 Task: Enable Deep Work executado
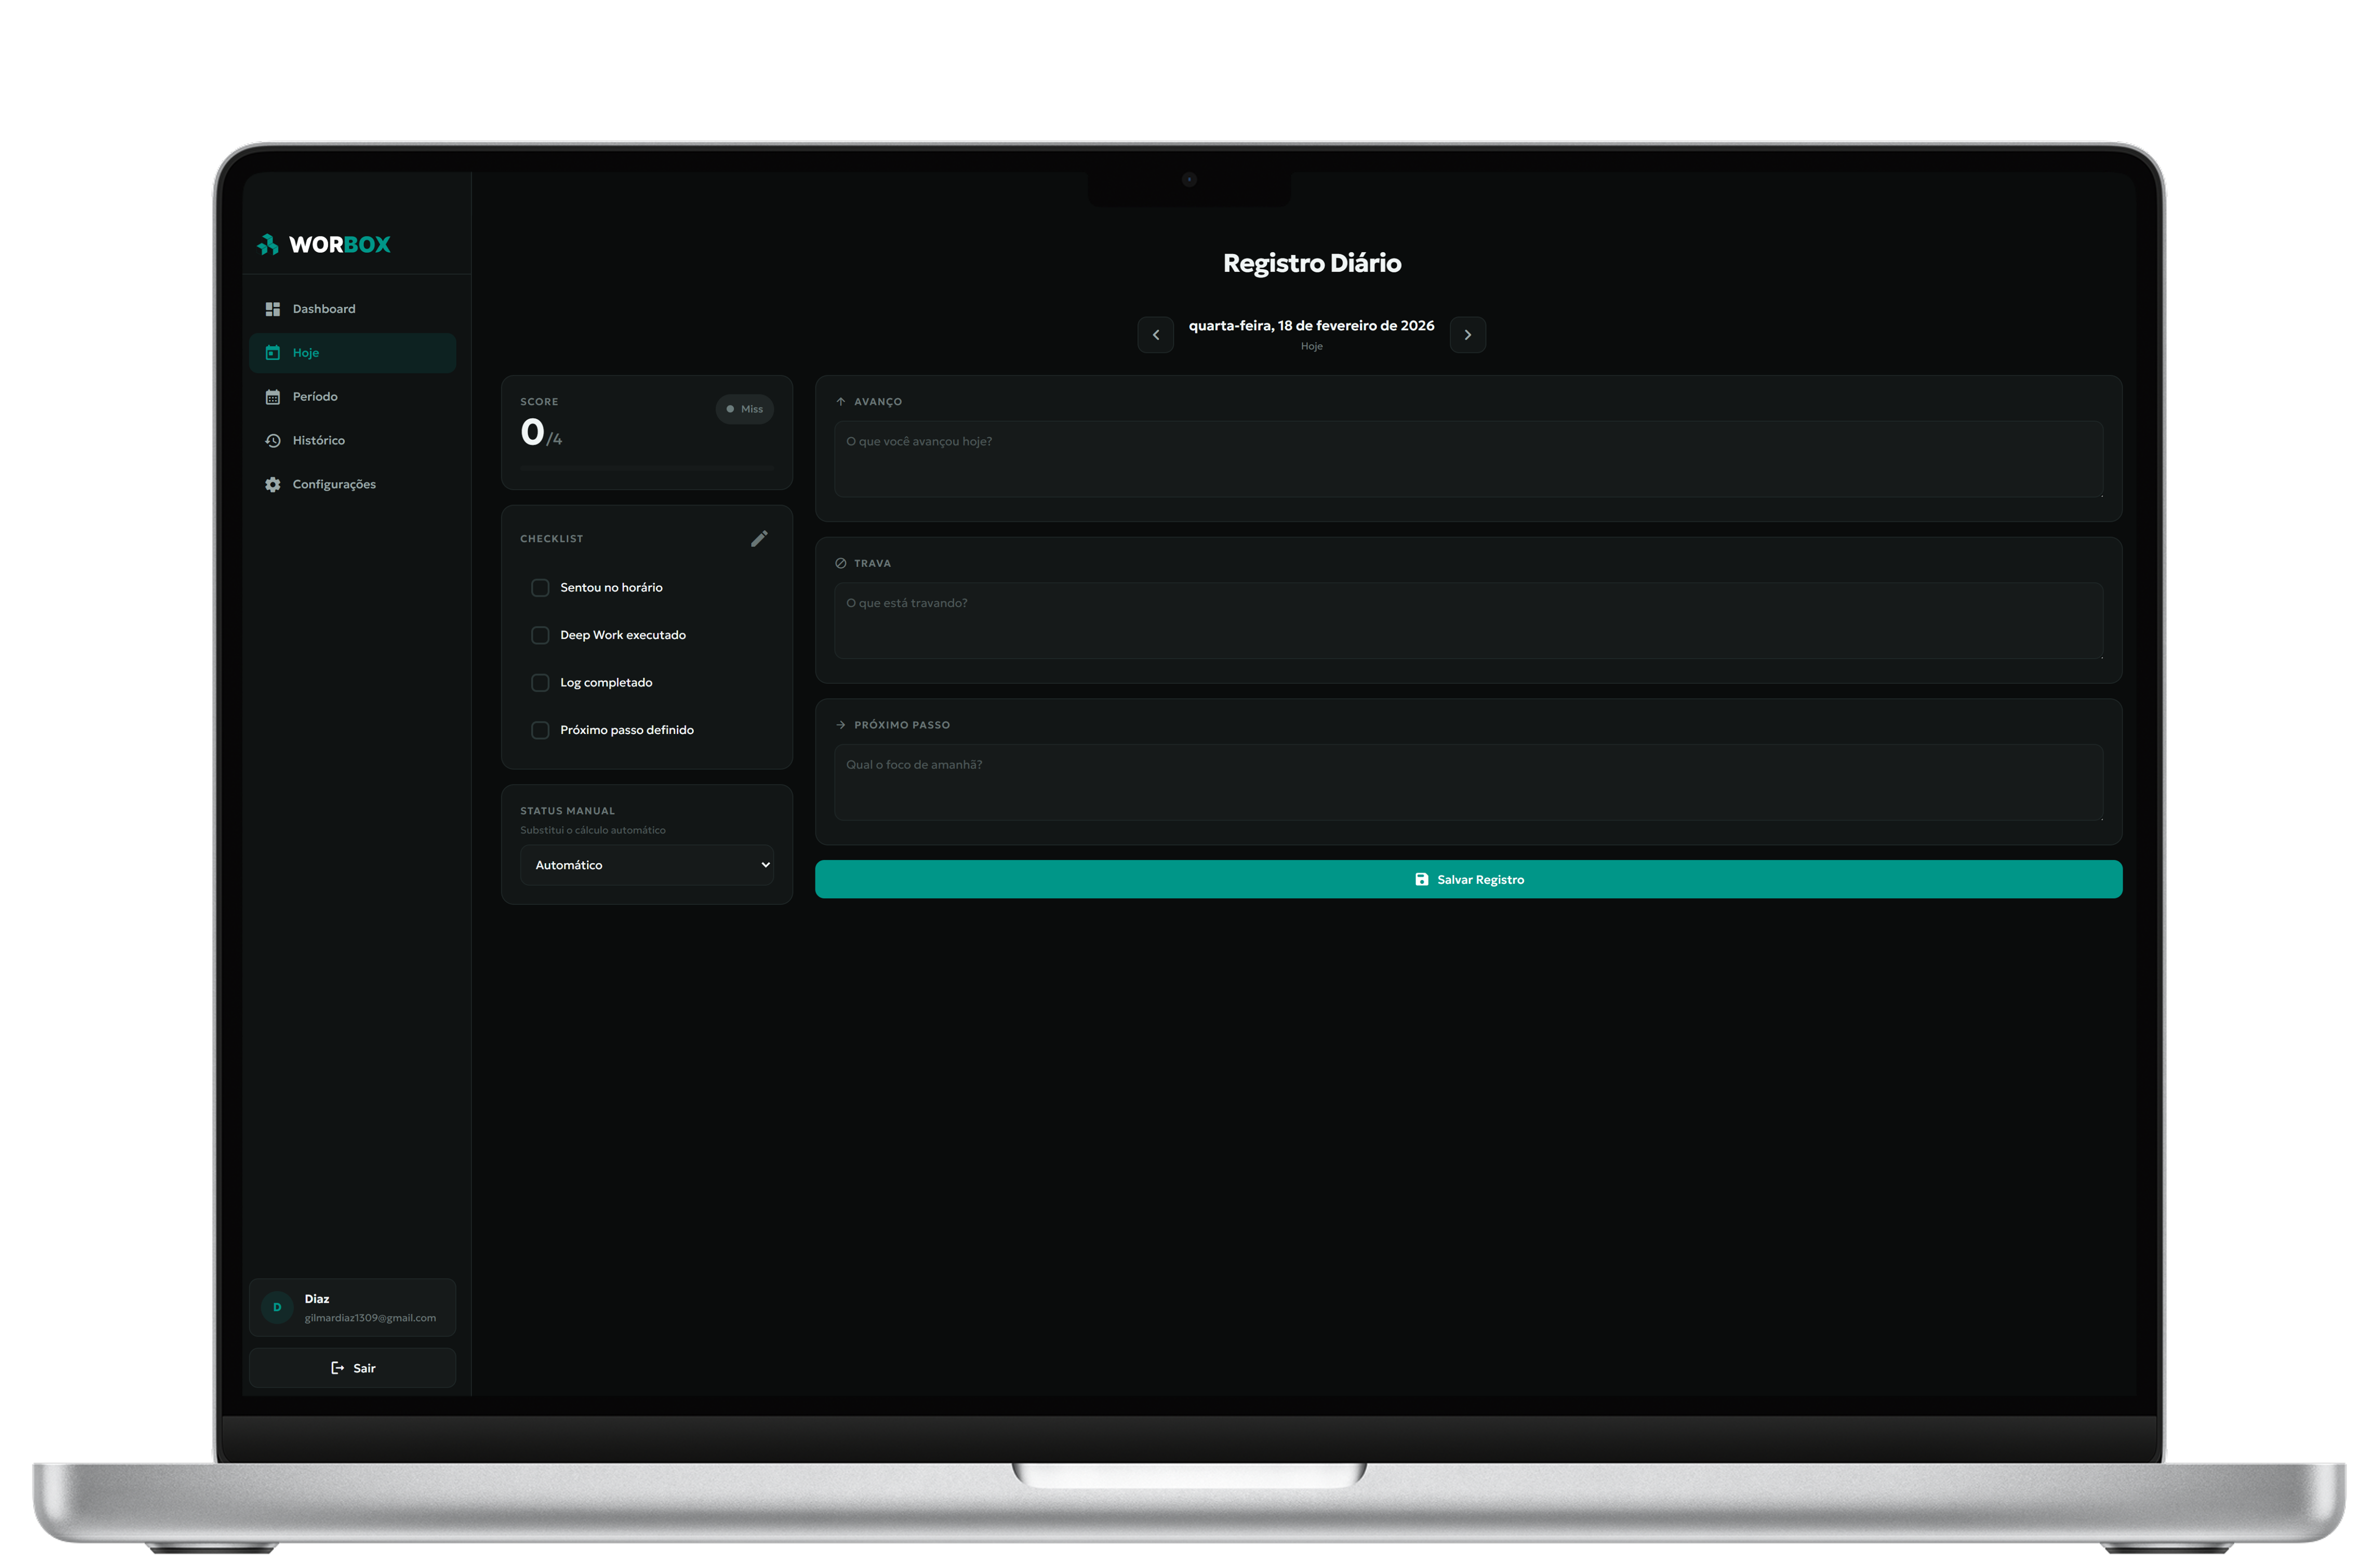click(x=540, y=635)
